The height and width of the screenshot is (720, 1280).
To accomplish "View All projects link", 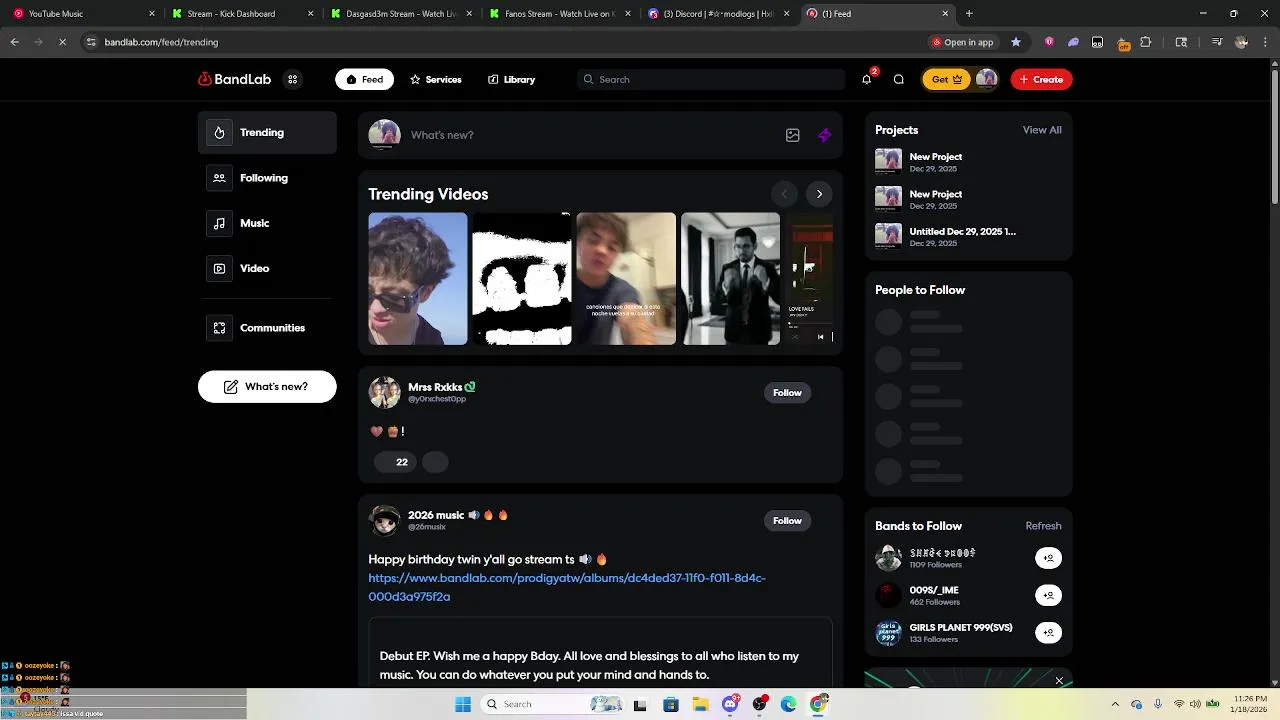I will [x=1042, y=130].
